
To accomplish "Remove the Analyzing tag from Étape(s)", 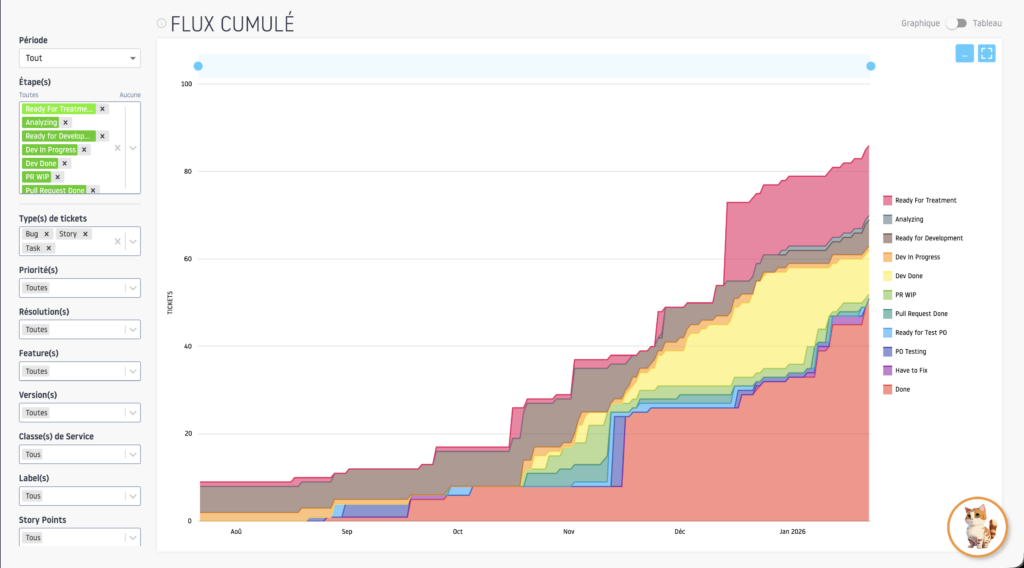I will coord(66,122).
